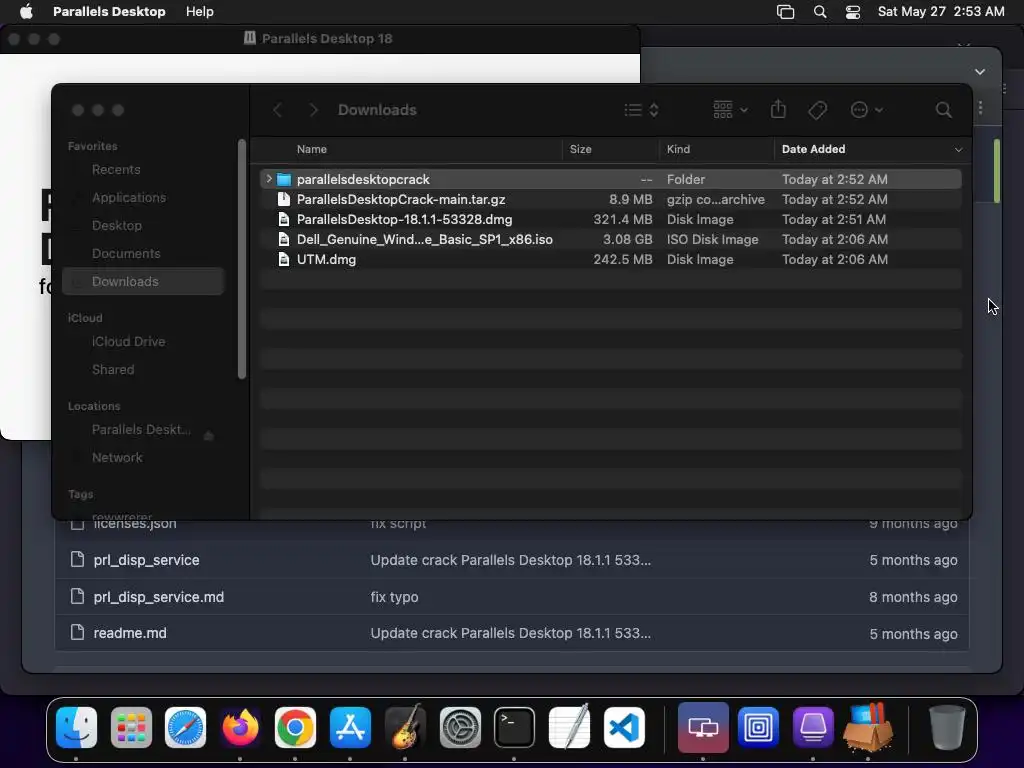The image size is (1024, 768).
Task: Open the Finder group-by dropdown
Action: tap(730, 110)
